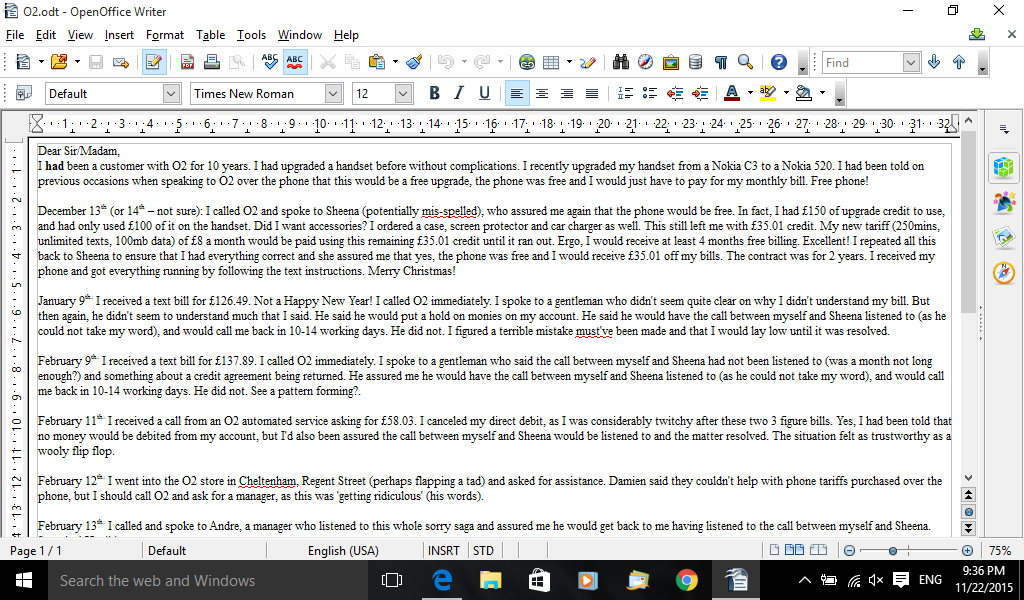Click the Zoom magnifier icon

[745, 62]
